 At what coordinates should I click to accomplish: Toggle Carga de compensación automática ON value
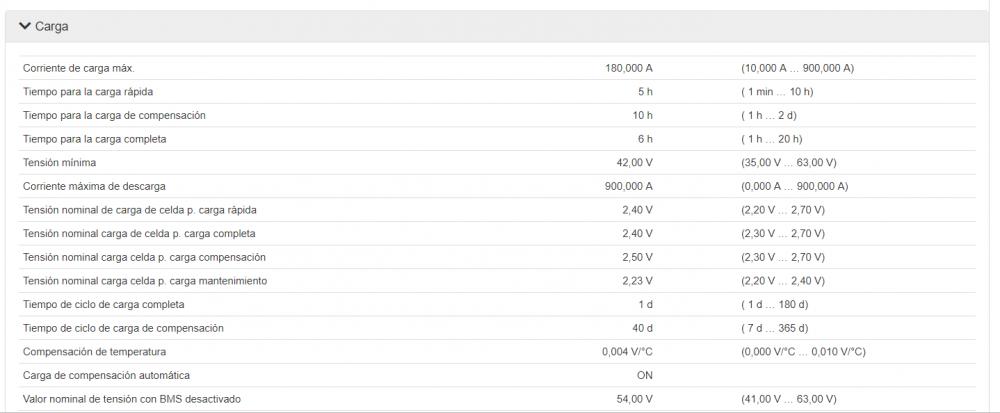(645, 375)
